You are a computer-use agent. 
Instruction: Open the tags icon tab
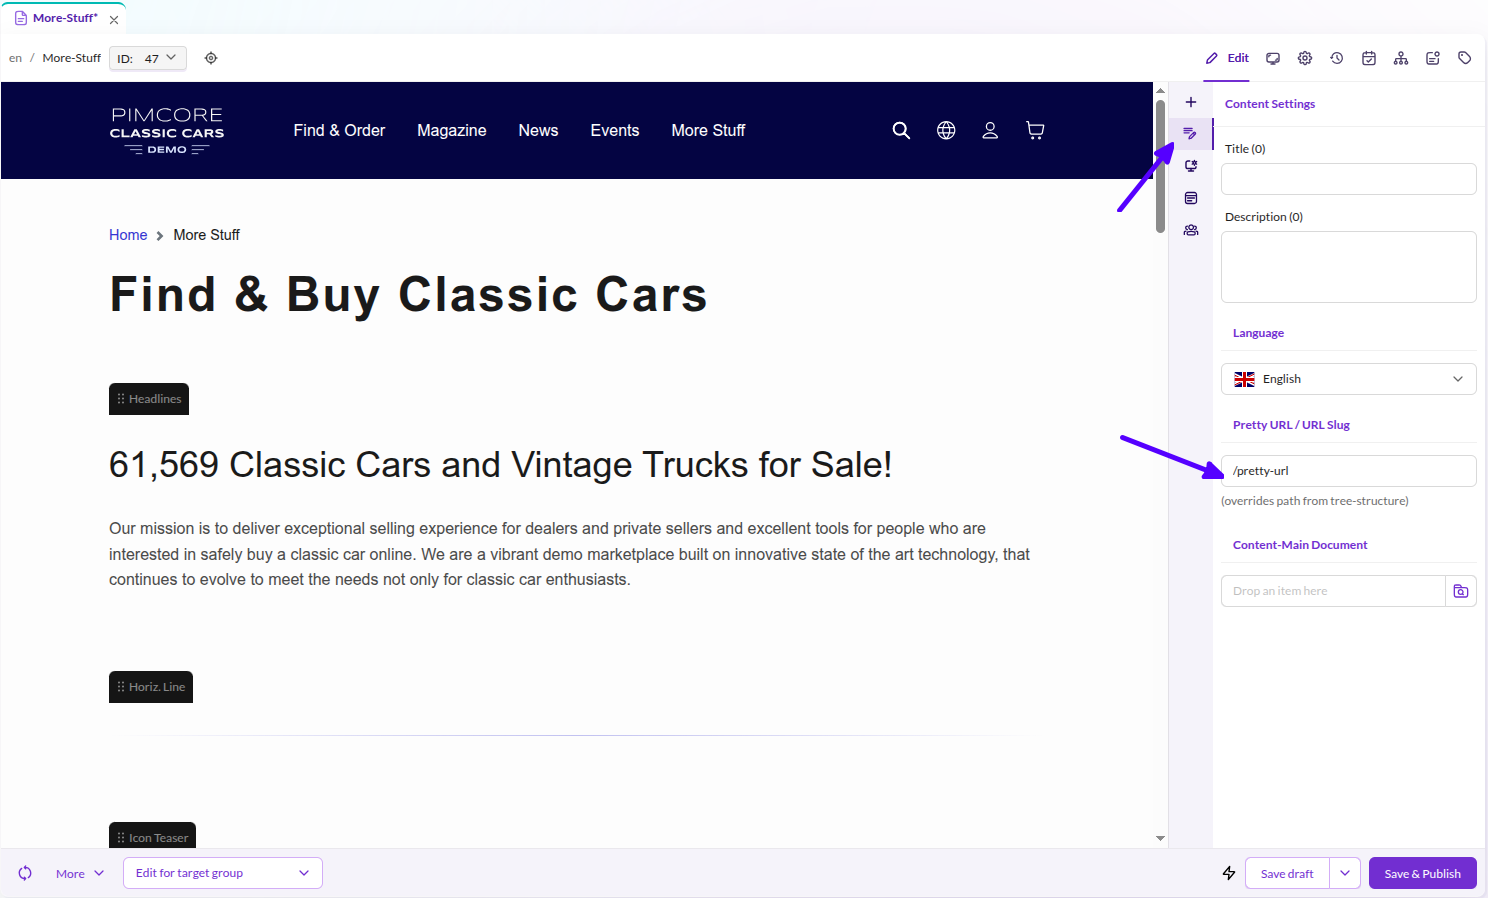point(1465,58)
